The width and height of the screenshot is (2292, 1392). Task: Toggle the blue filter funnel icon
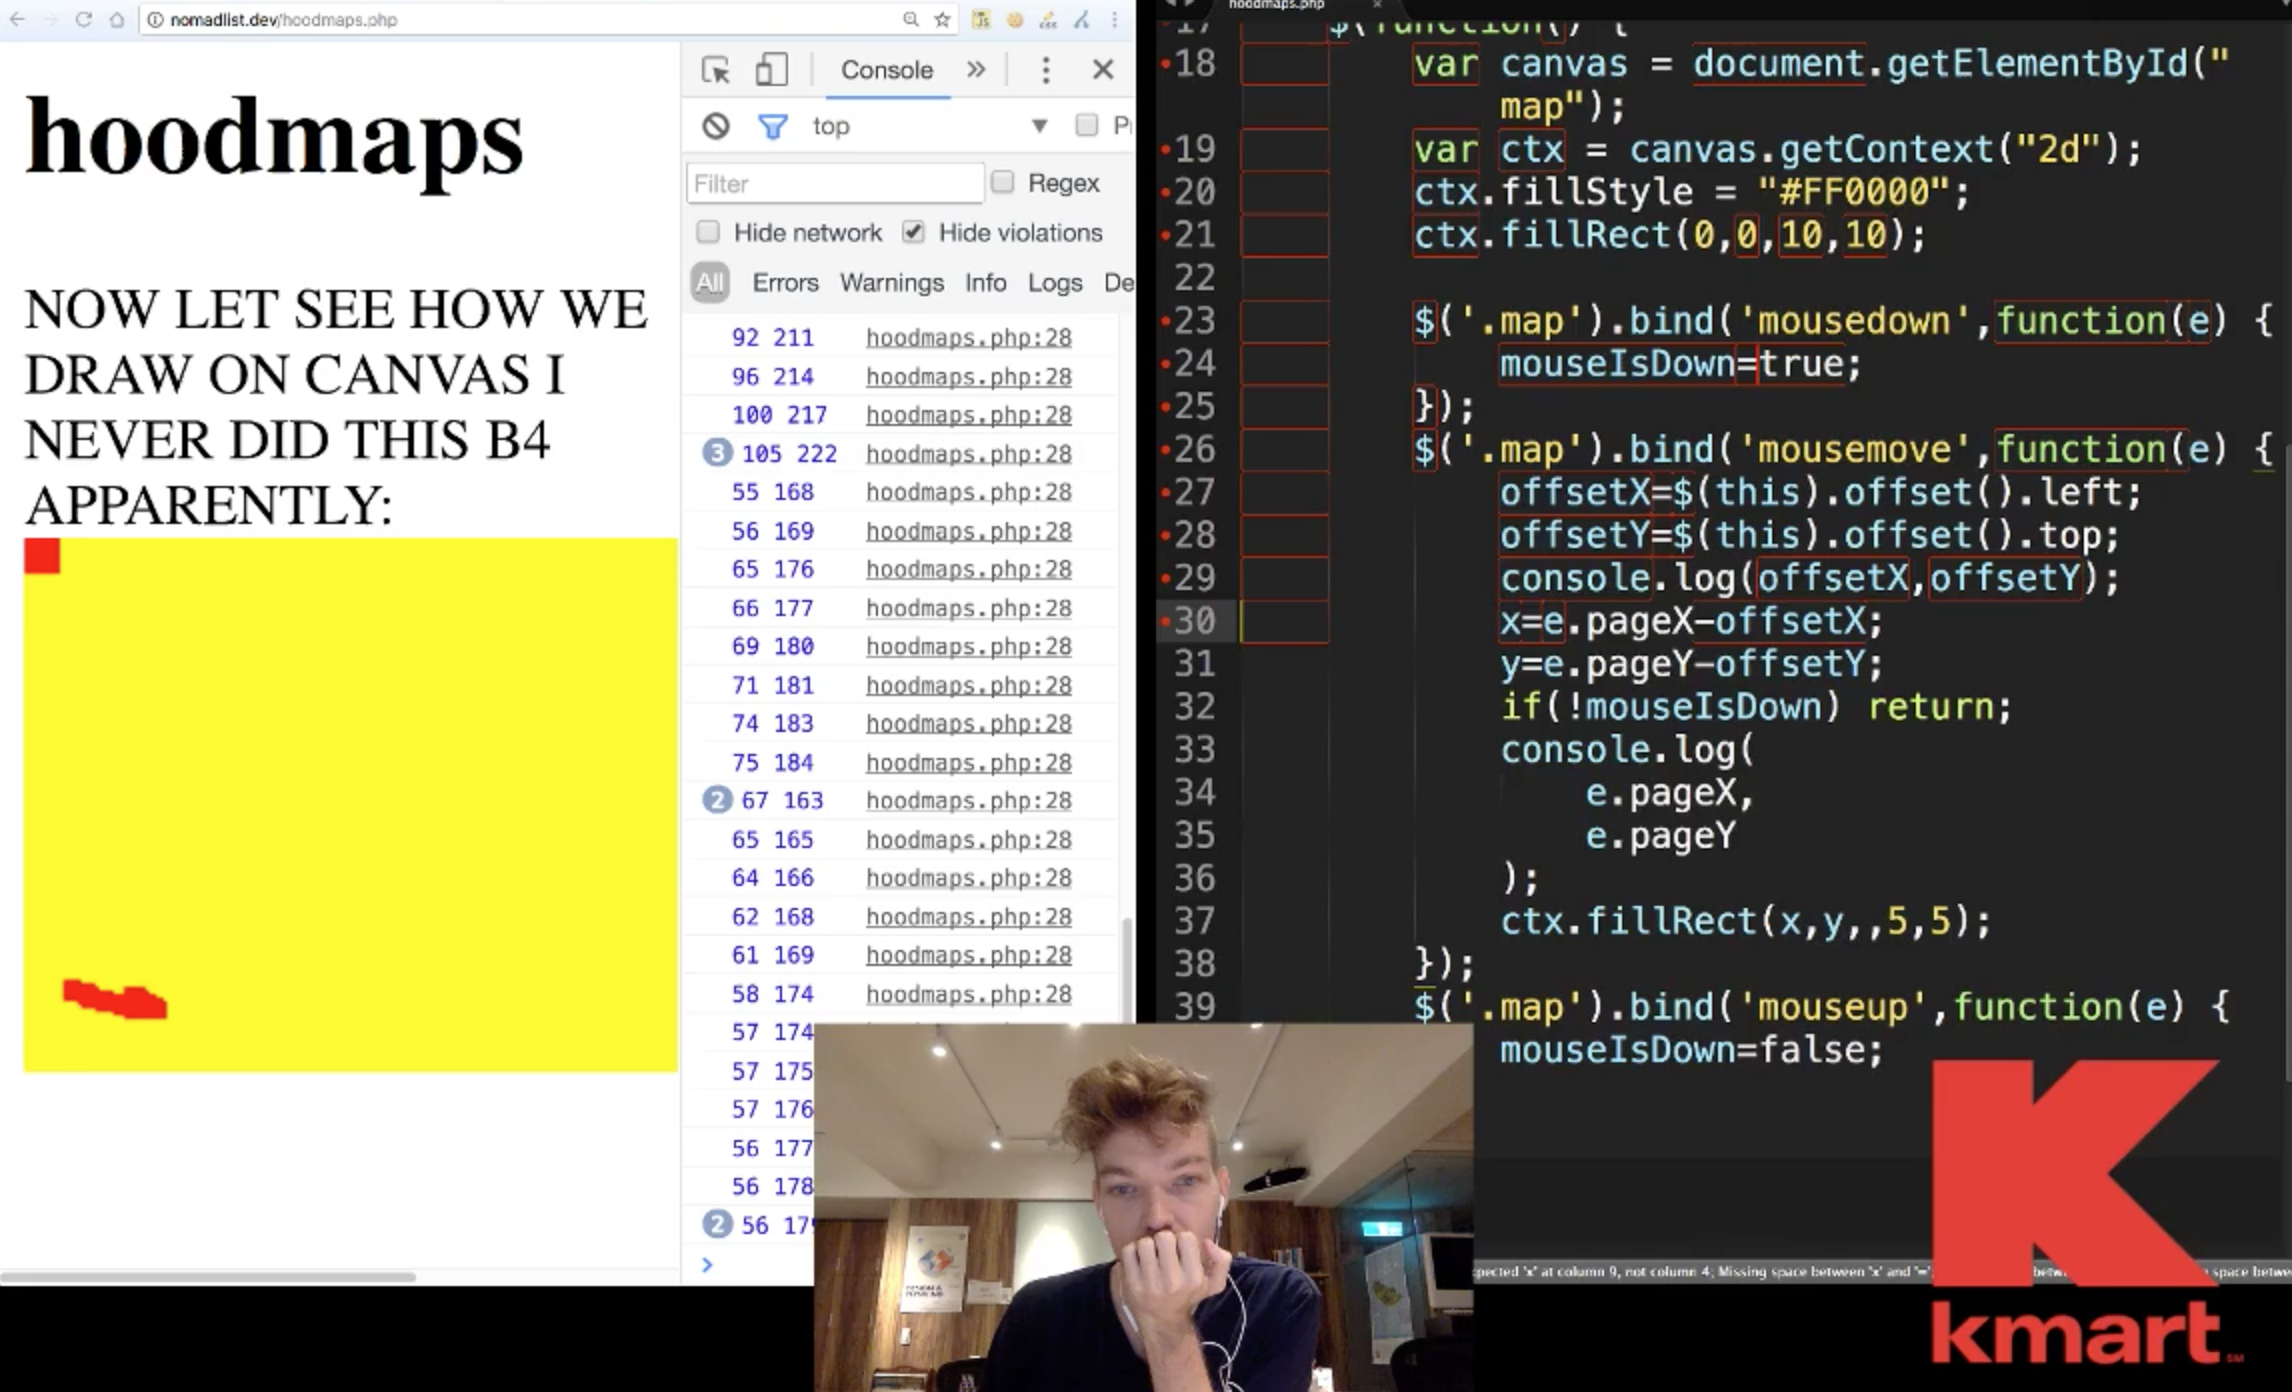click(772, 126)
